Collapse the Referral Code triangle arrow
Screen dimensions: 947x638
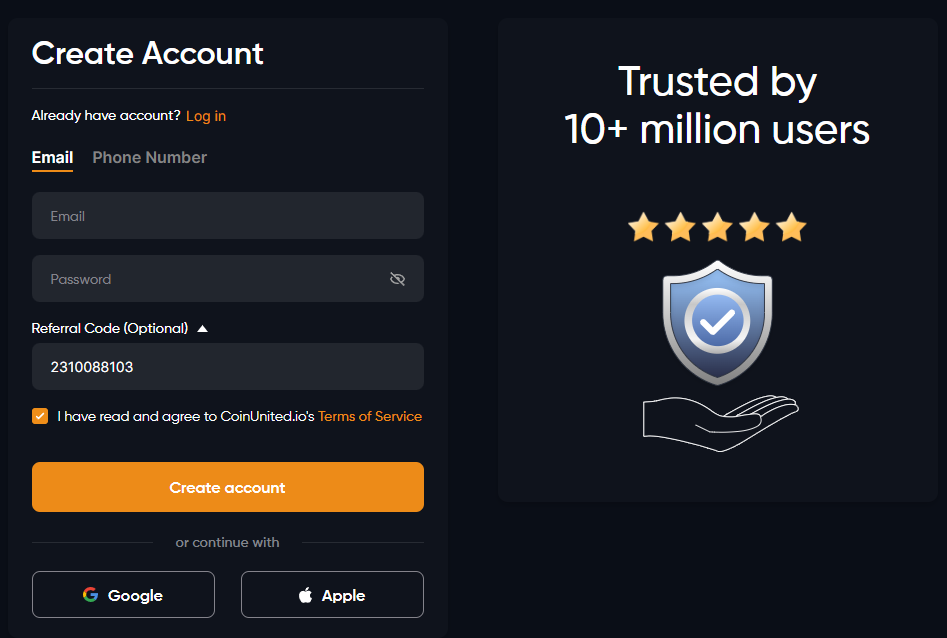[x=202, y=329]
